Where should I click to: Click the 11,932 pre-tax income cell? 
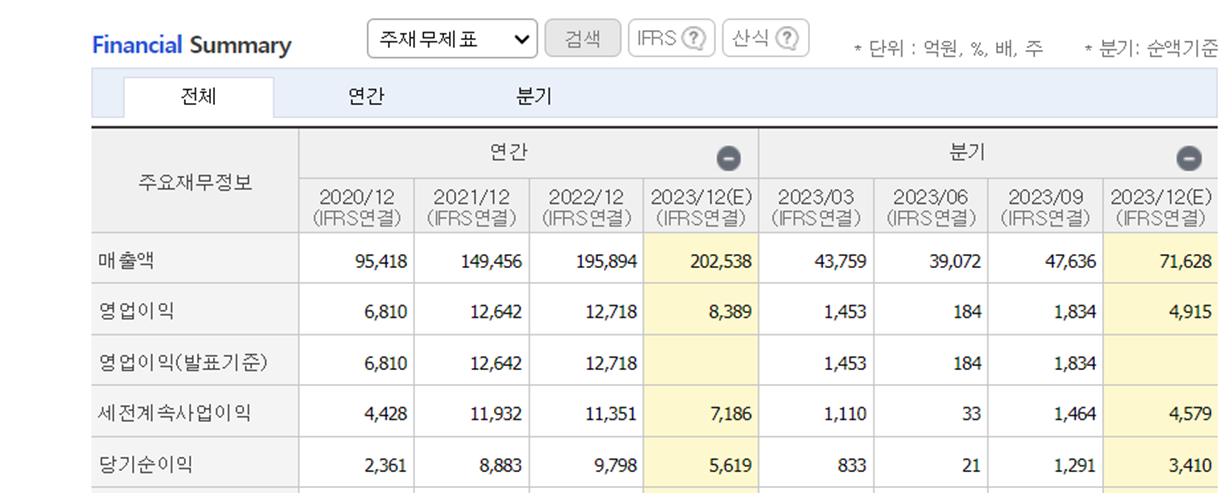click(x=472, y=412)
